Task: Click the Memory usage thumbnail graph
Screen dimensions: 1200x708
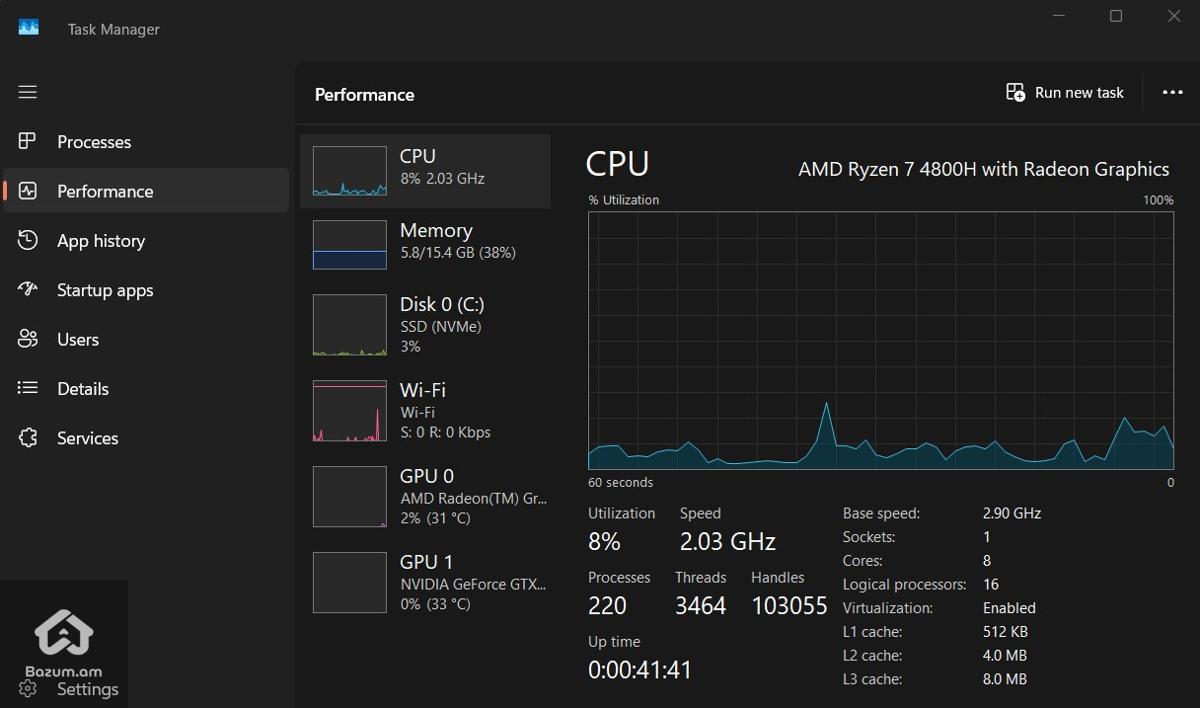Action: (349, 244)
